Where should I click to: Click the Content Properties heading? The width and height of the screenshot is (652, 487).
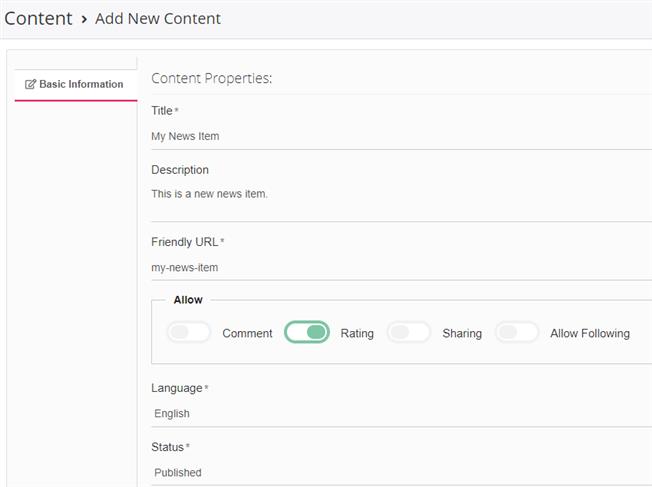click(x=212, y=78)
